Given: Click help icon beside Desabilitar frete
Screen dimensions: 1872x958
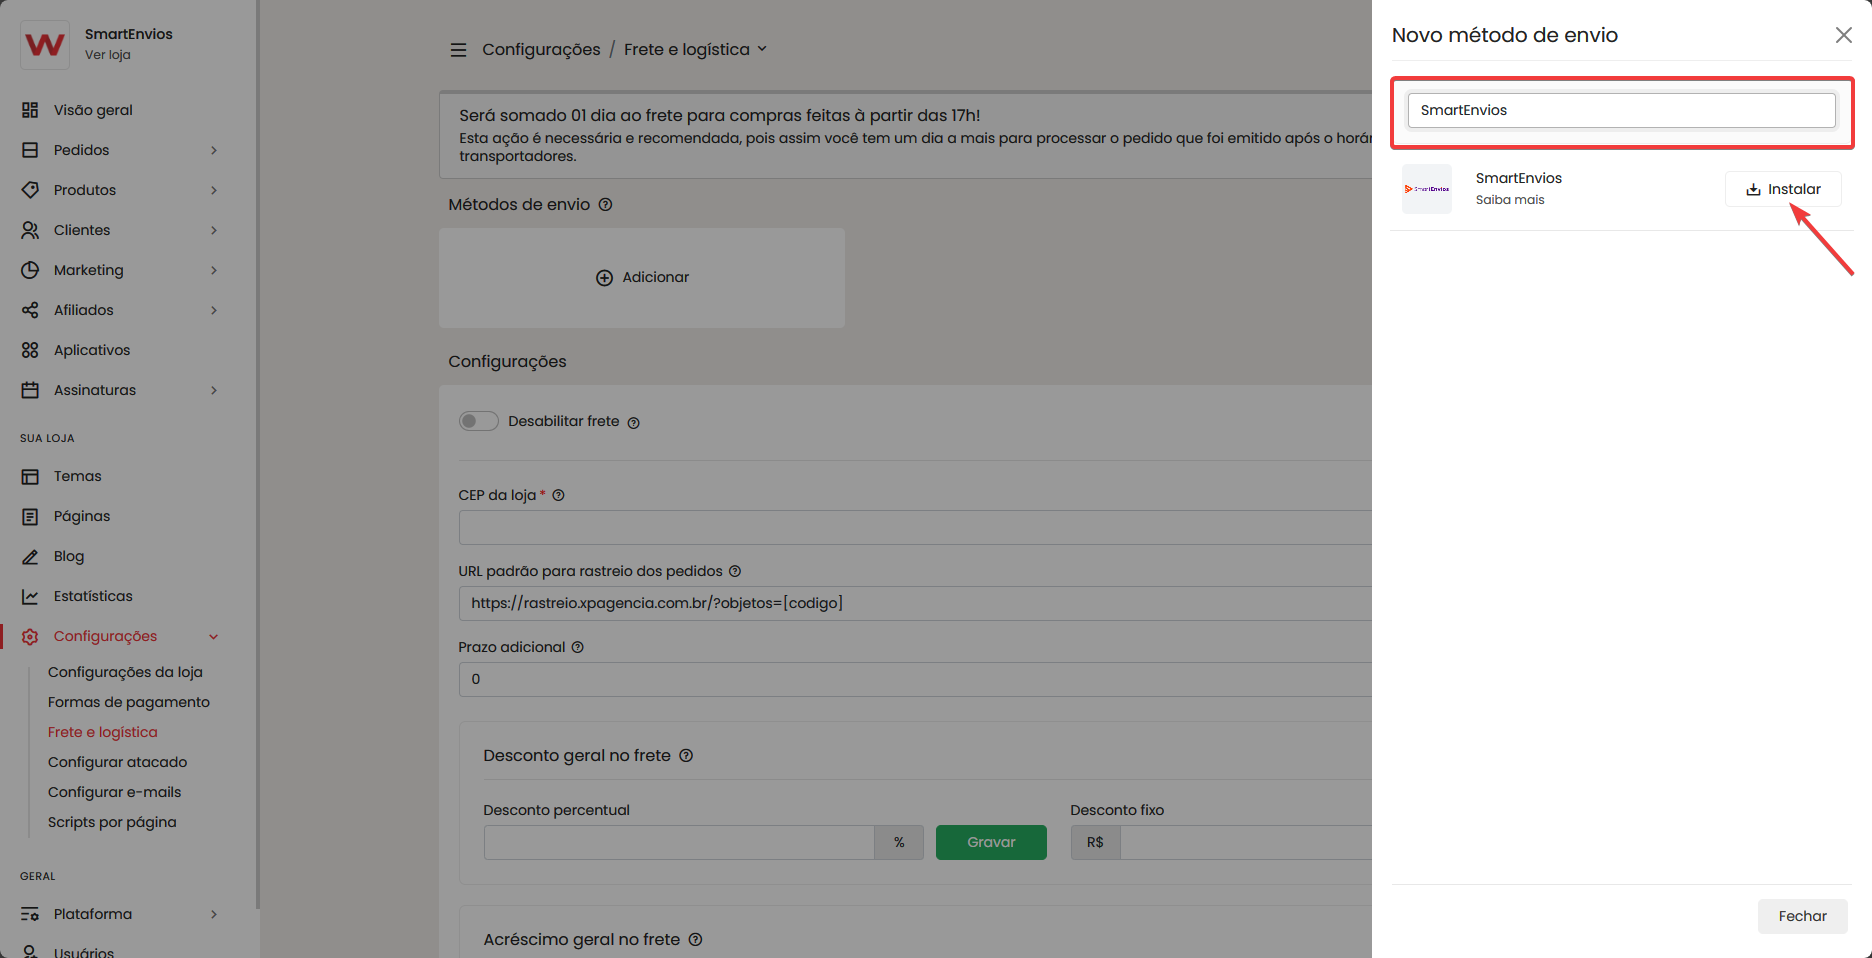Looking at the screenshot, I should click(633, 422).
